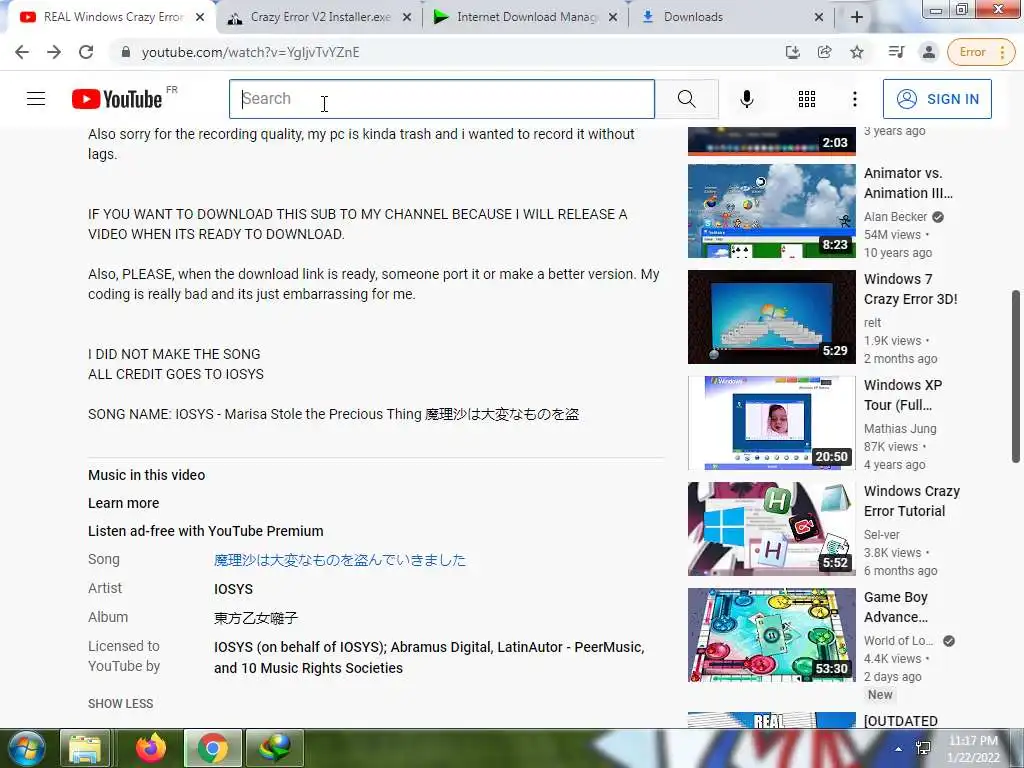Click the SIGN IN button

click(937, 99)
